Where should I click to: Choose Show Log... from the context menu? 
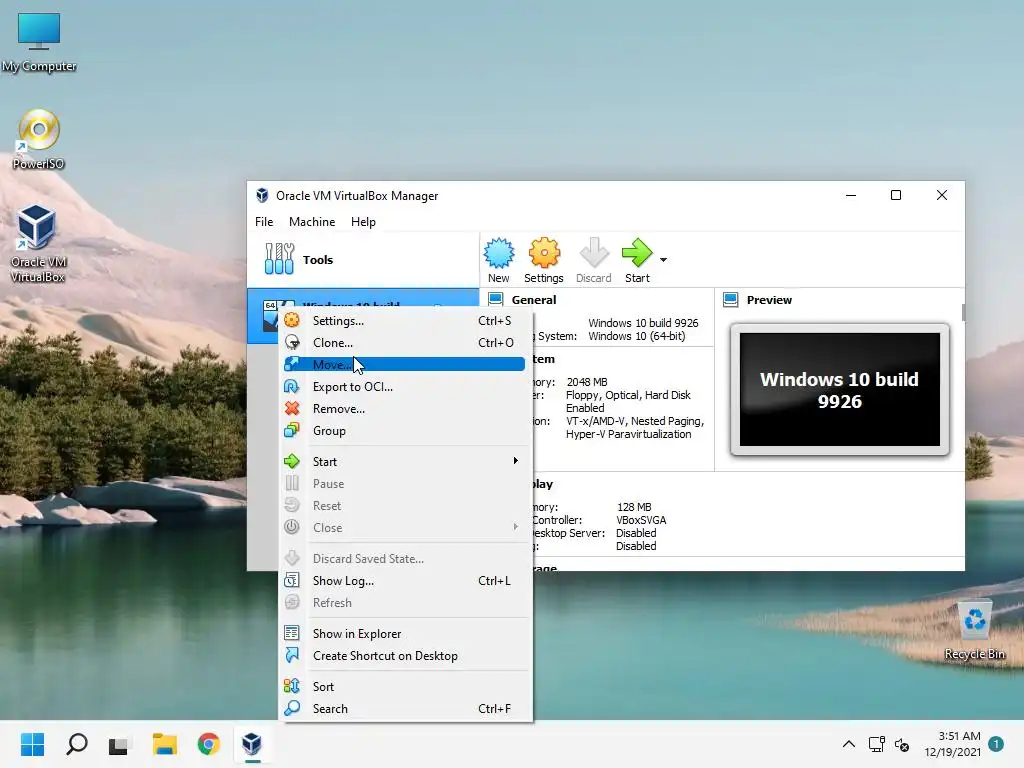(x=405, y=581)
